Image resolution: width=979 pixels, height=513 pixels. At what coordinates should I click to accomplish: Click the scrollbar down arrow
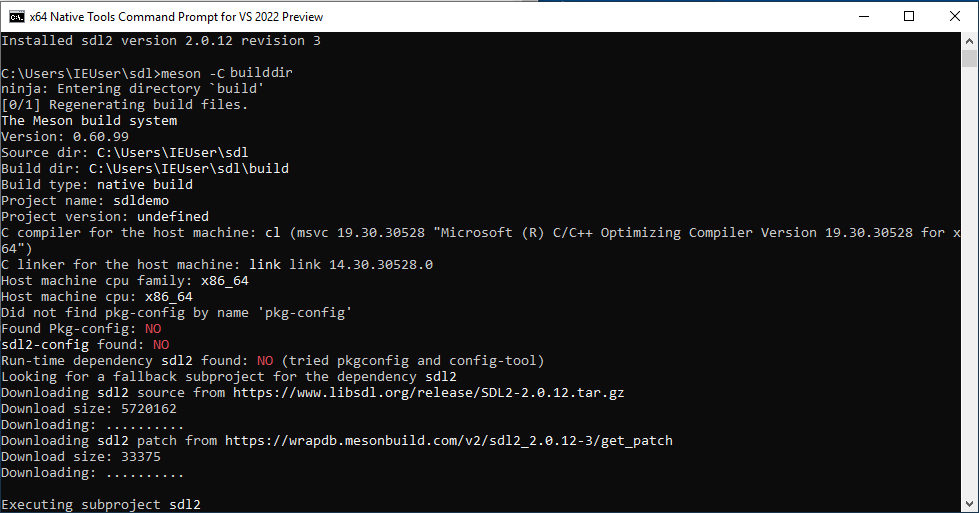click(x=969, y=504)
